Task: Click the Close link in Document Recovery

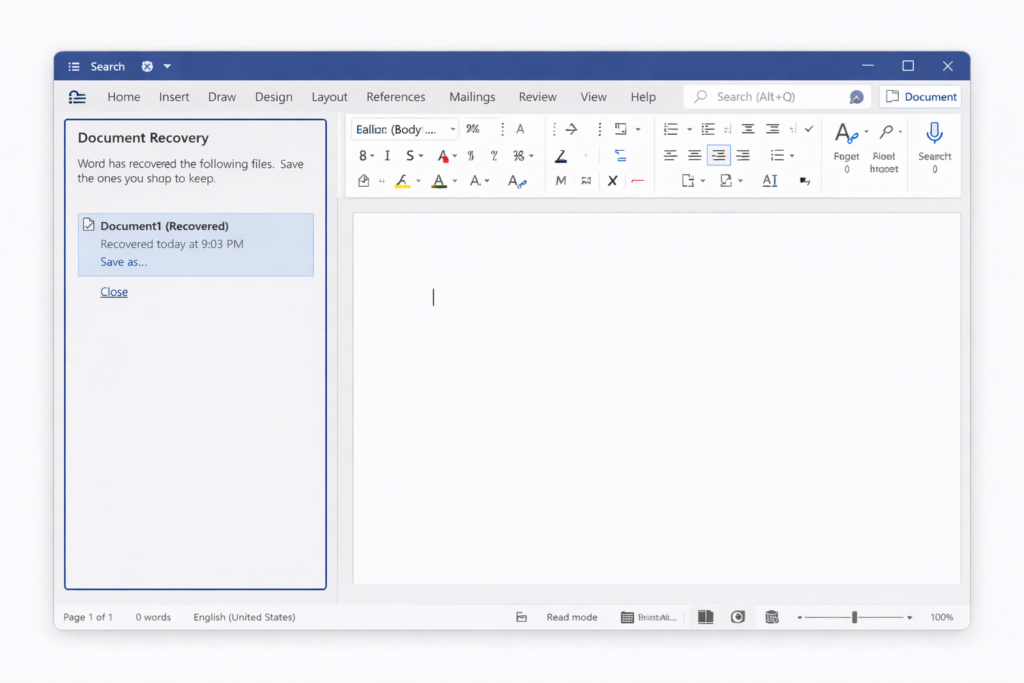Action: pyautogui.click(x=114, y=292)
